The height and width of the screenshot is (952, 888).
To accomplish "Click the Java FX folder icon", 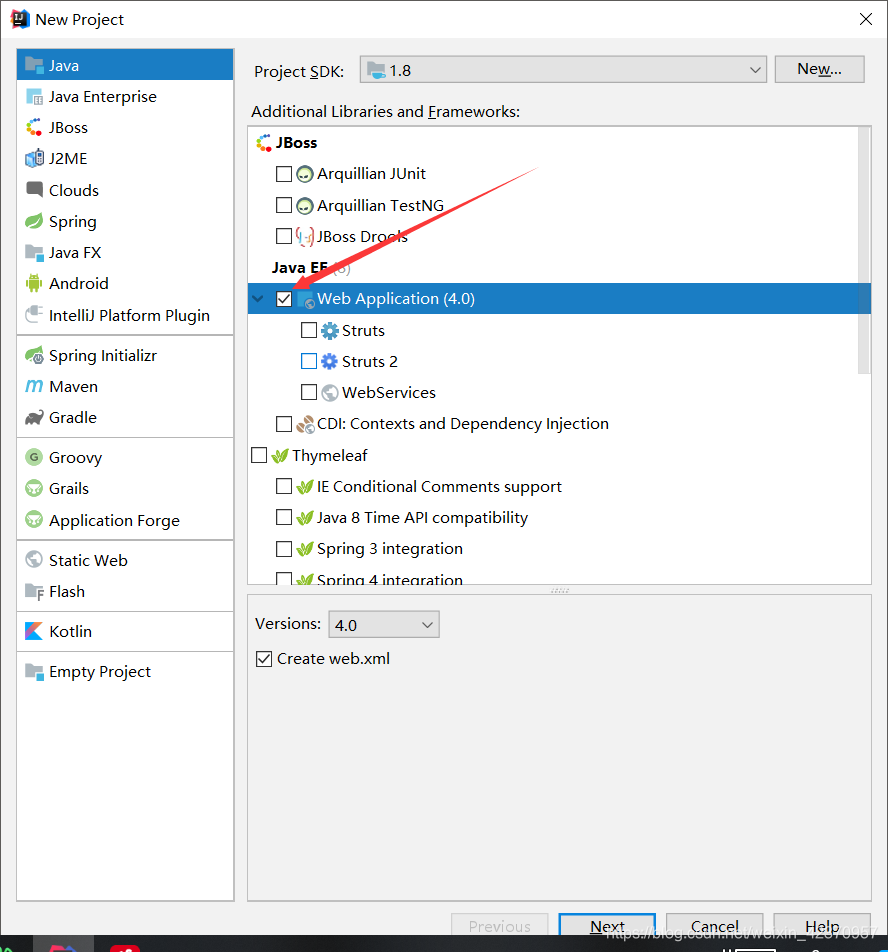I will pyautogui.click(x=34, y=252).
